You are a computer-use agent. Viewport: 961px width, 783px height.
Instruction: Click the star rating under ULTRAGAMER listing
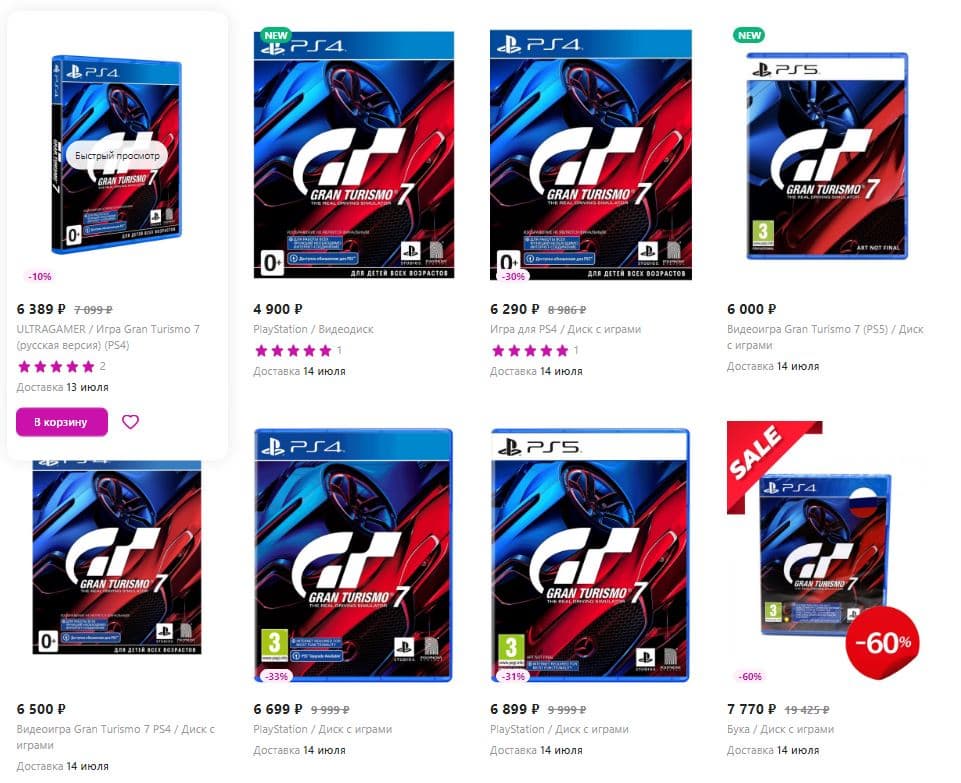(x=56, y=366)
